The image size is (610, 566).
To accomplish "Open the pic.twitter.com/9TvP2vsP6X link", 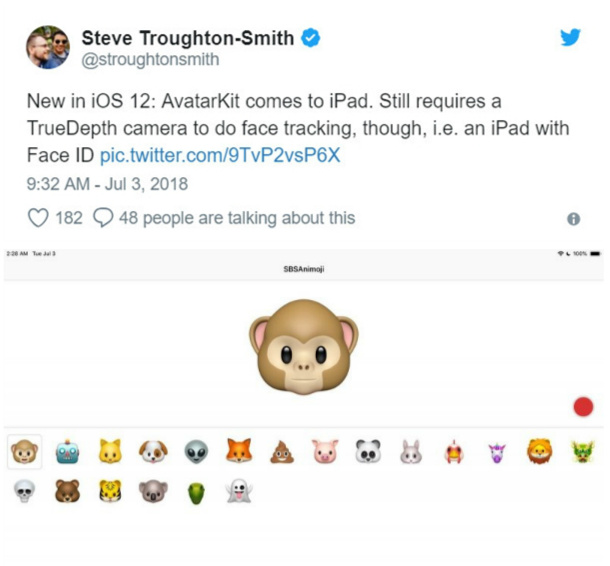I will [x=220, y=155].
